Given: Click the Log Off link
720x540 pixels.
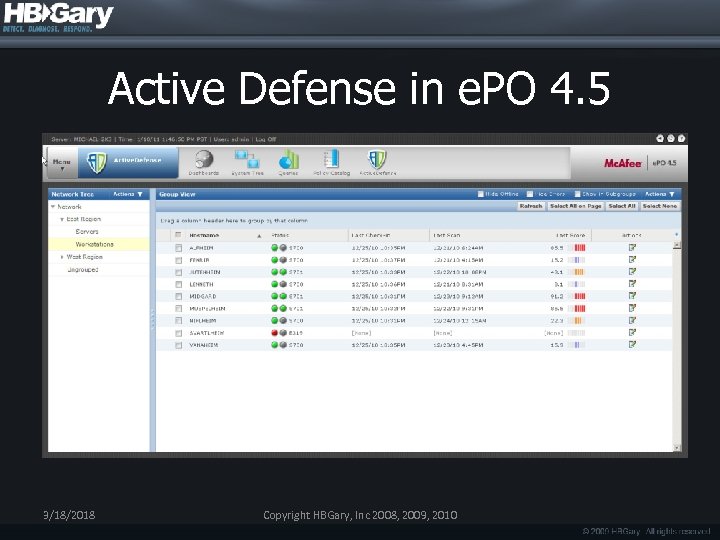Looking at the screenshot, I should click(266, 139).
